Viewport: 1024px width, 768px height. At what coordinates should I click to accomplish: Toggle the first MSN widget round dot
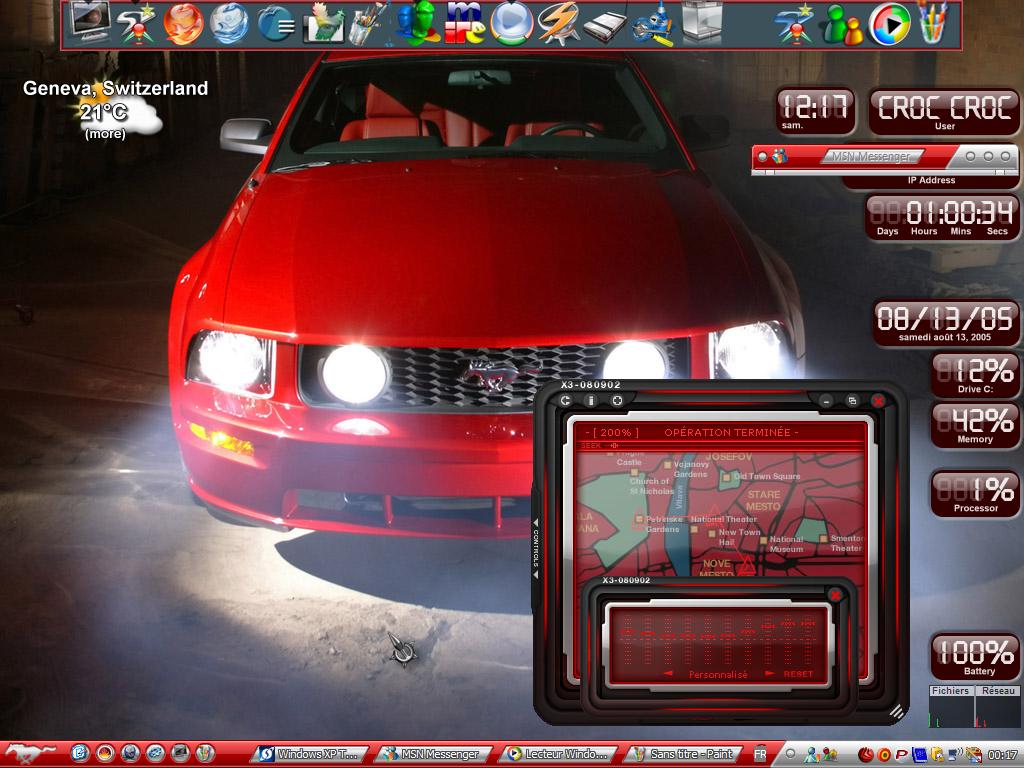tap(762, 157)
